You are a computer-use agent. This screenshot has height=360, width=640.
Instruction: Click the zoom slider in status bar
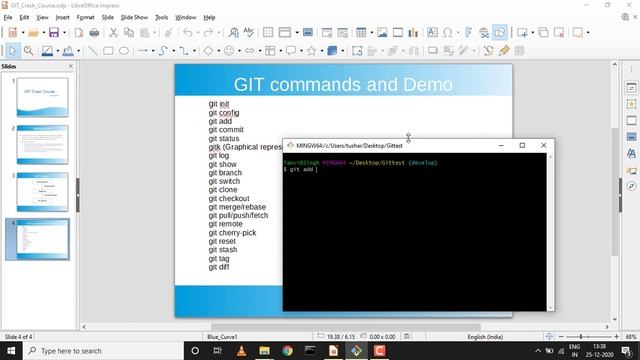point(589,337)
